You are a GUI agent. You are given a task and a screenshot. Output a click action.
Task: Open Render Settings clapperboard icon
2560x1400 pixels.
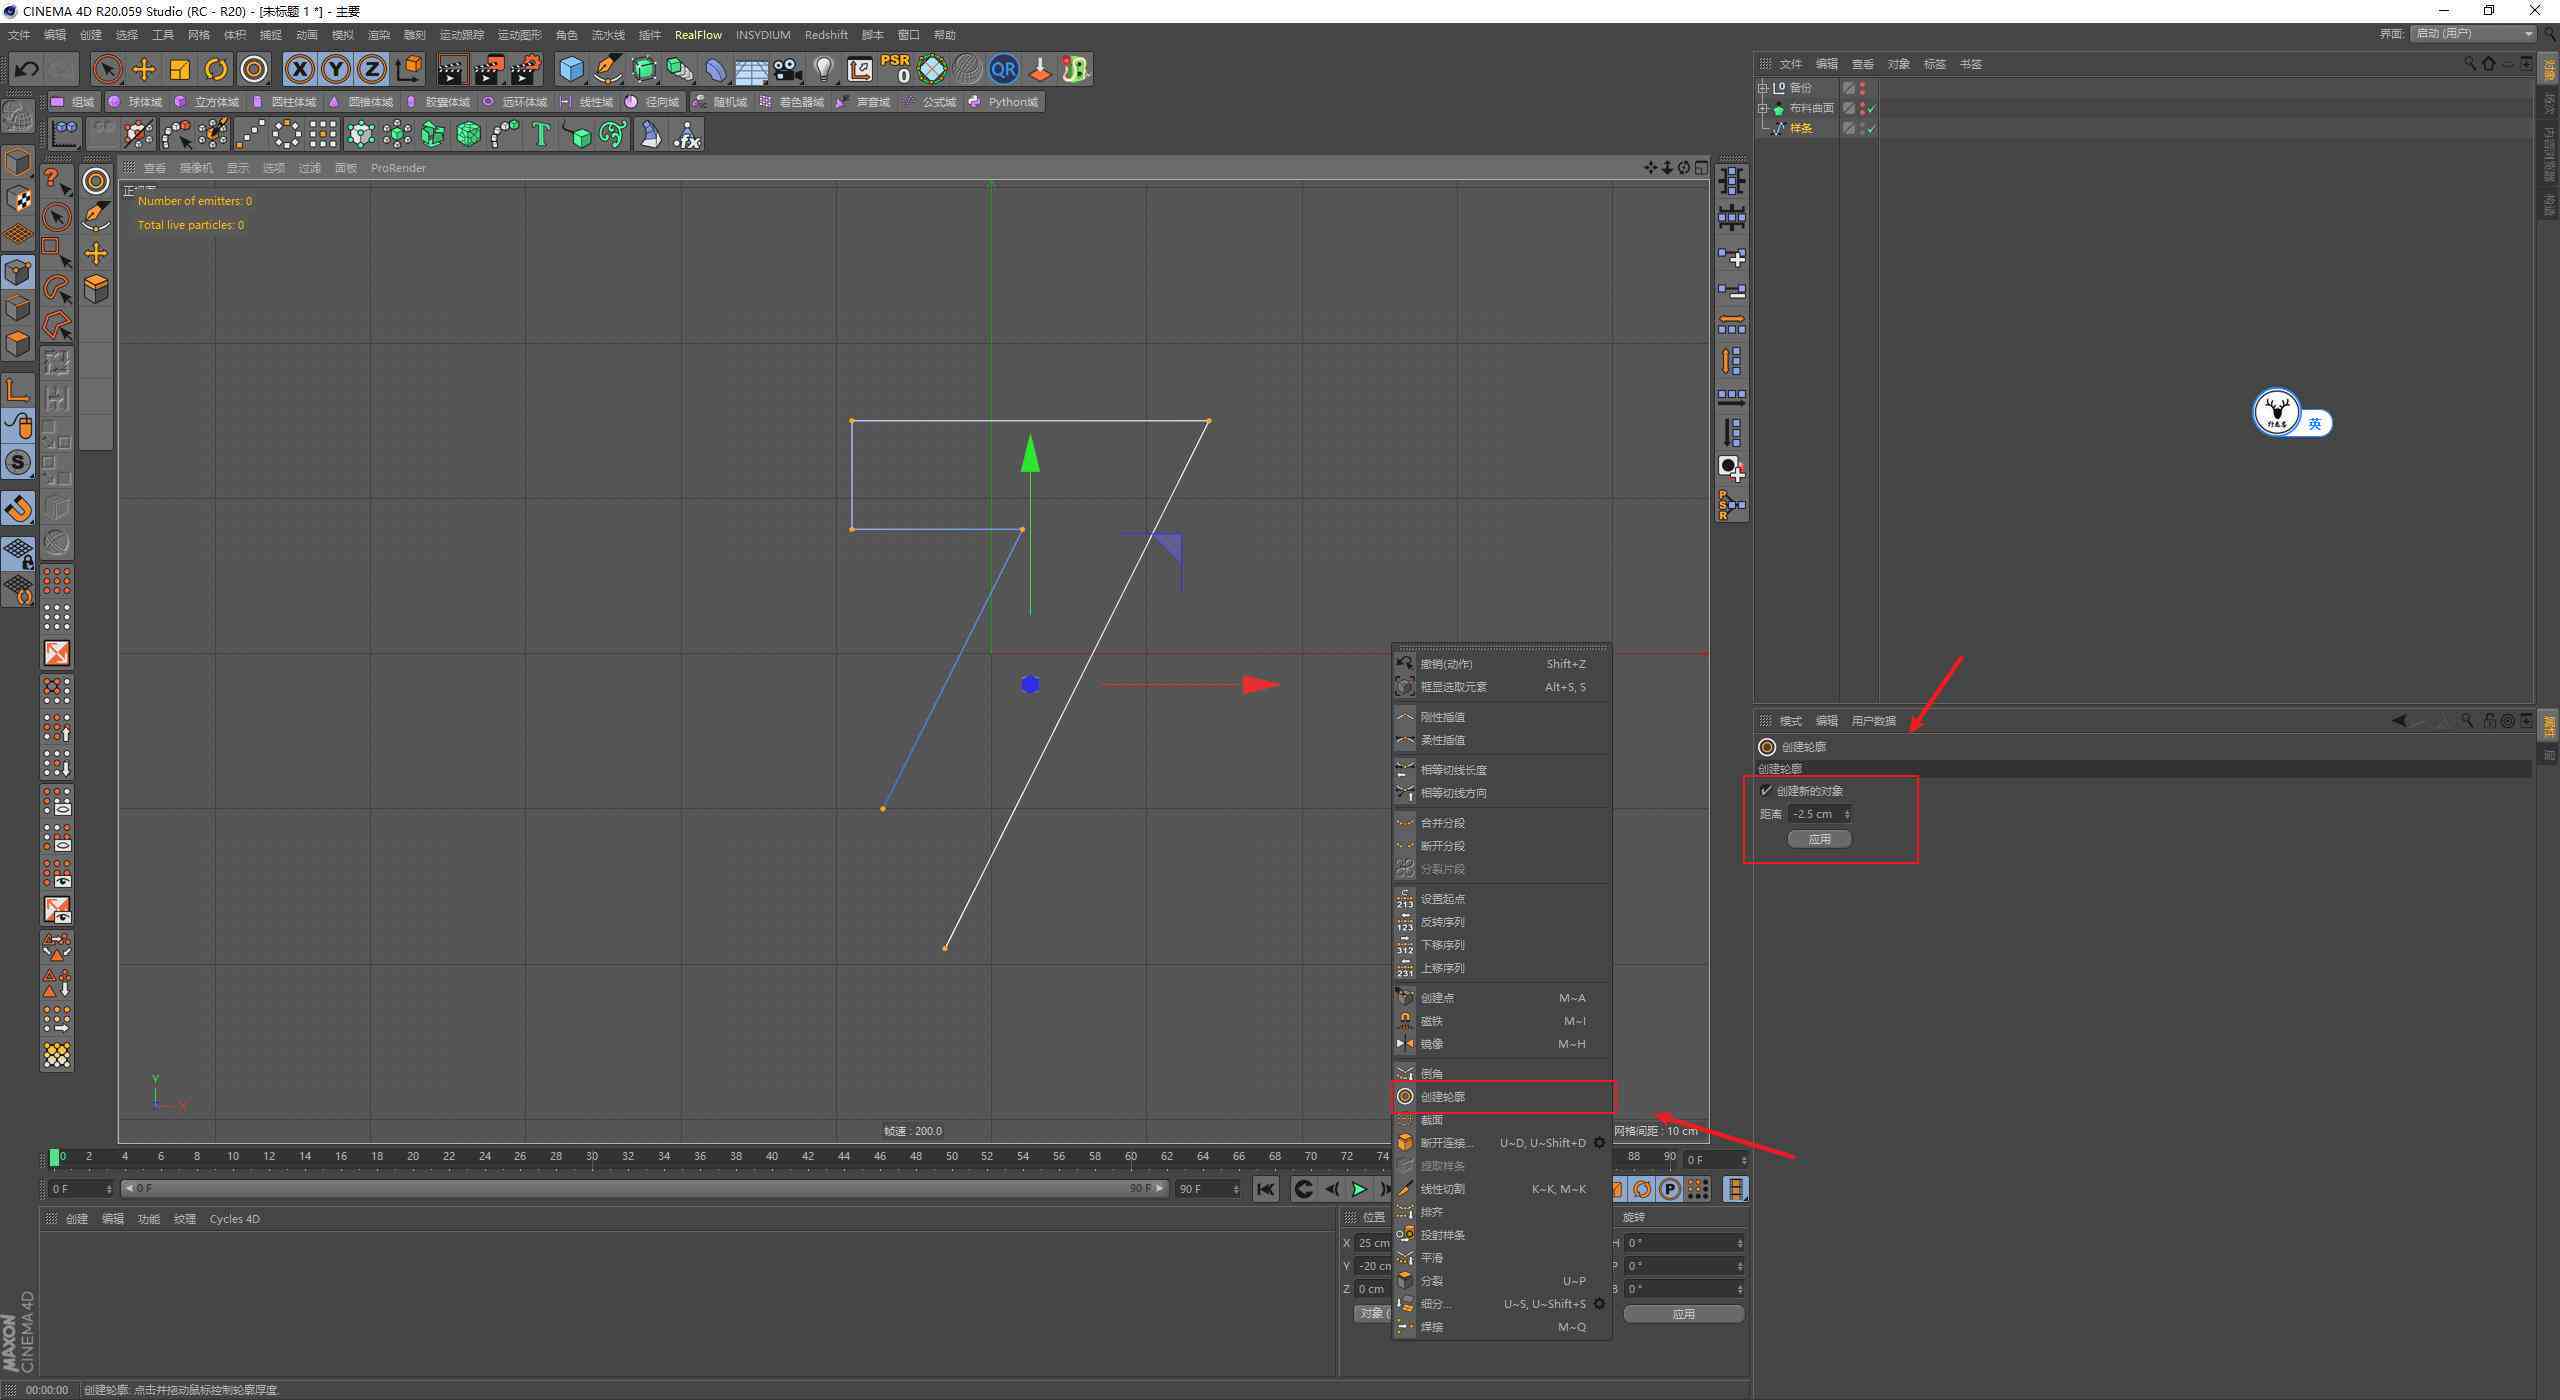click(525, 69)
